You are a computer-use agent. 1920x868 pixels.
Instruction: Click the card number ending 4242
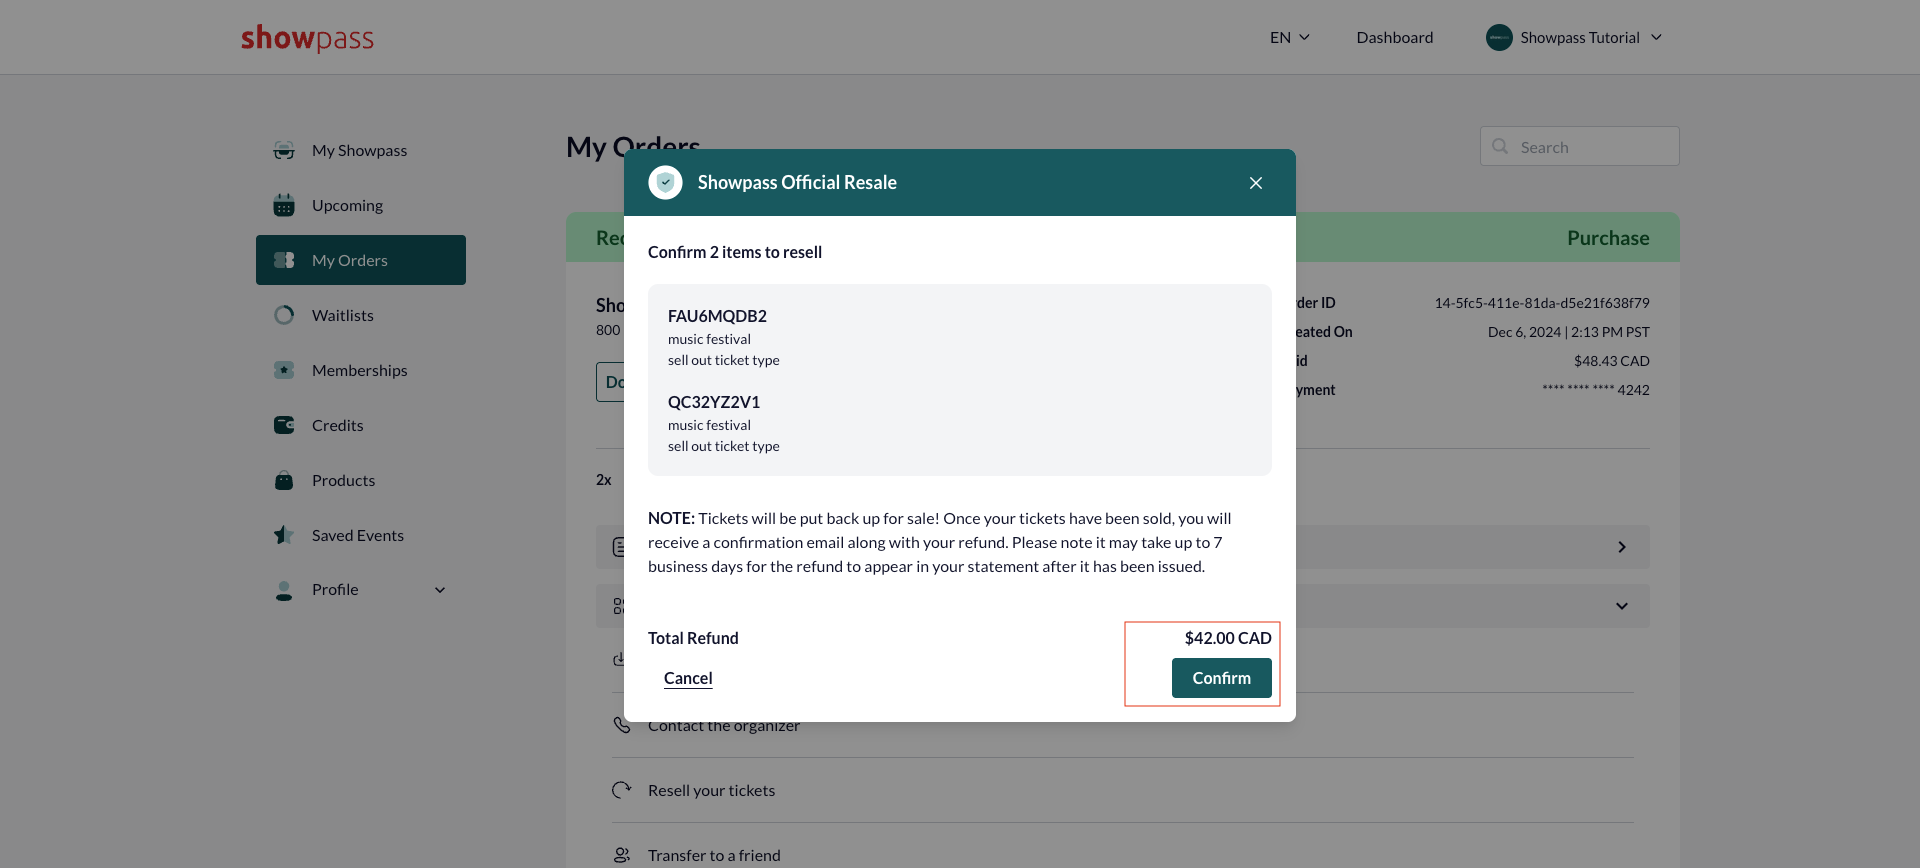(1596, 390)
